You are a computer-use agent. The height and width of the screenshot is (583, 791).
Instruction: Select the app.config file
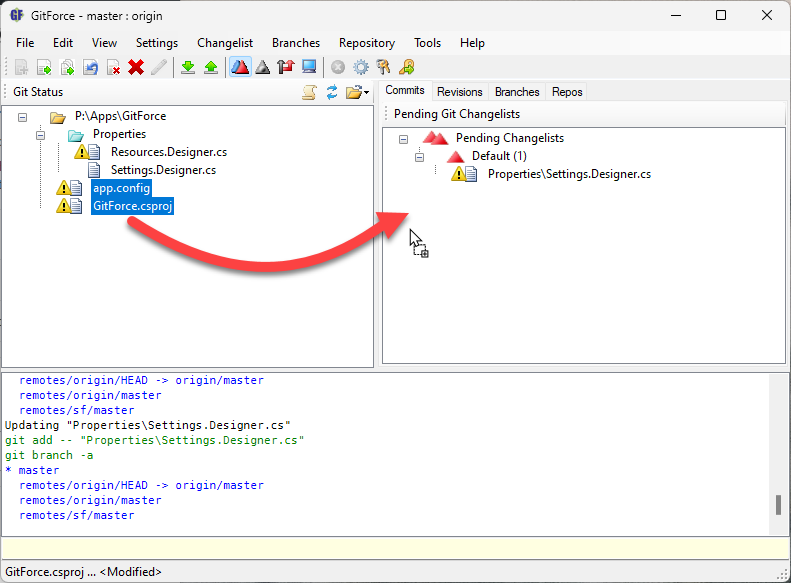tap(122, 188)
